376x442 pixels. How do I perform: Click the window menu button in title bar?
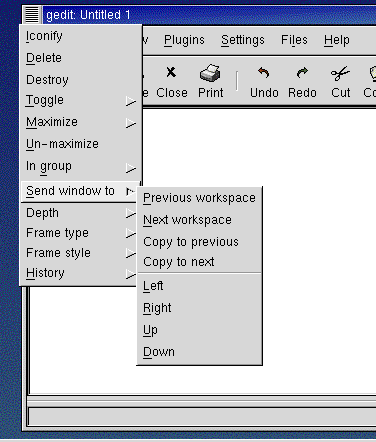pyautogui.click(x=32, y=15)
